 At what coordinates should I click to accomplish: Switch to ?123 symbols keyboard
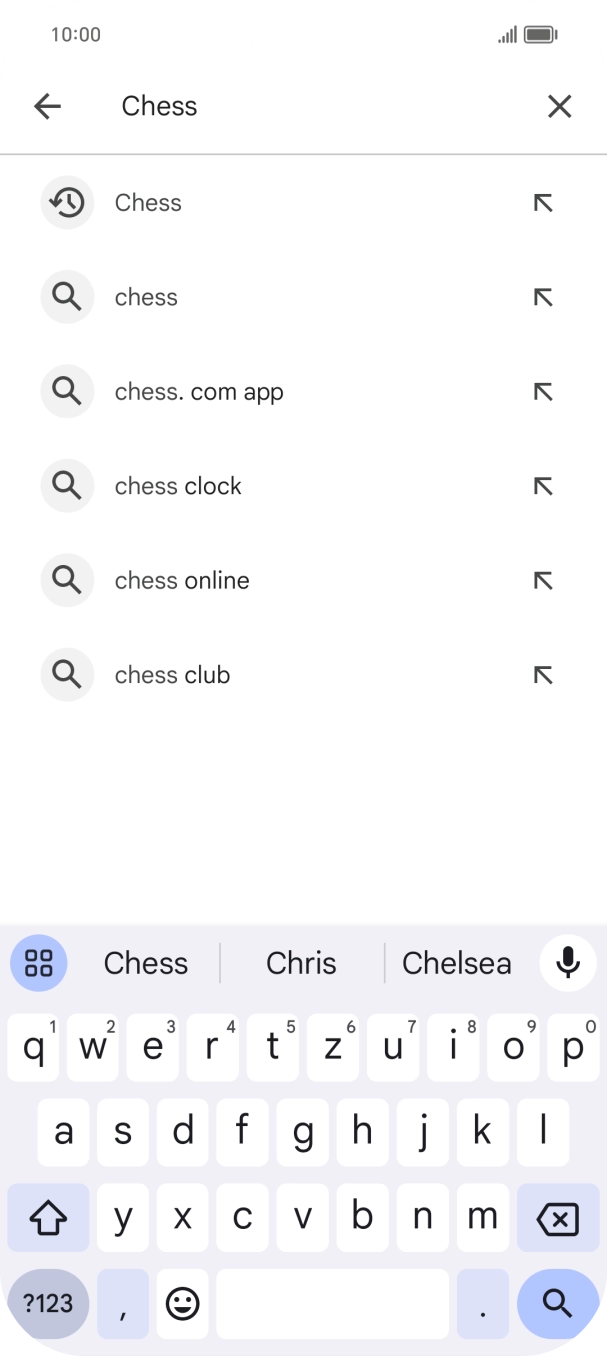coord(48,1303)
